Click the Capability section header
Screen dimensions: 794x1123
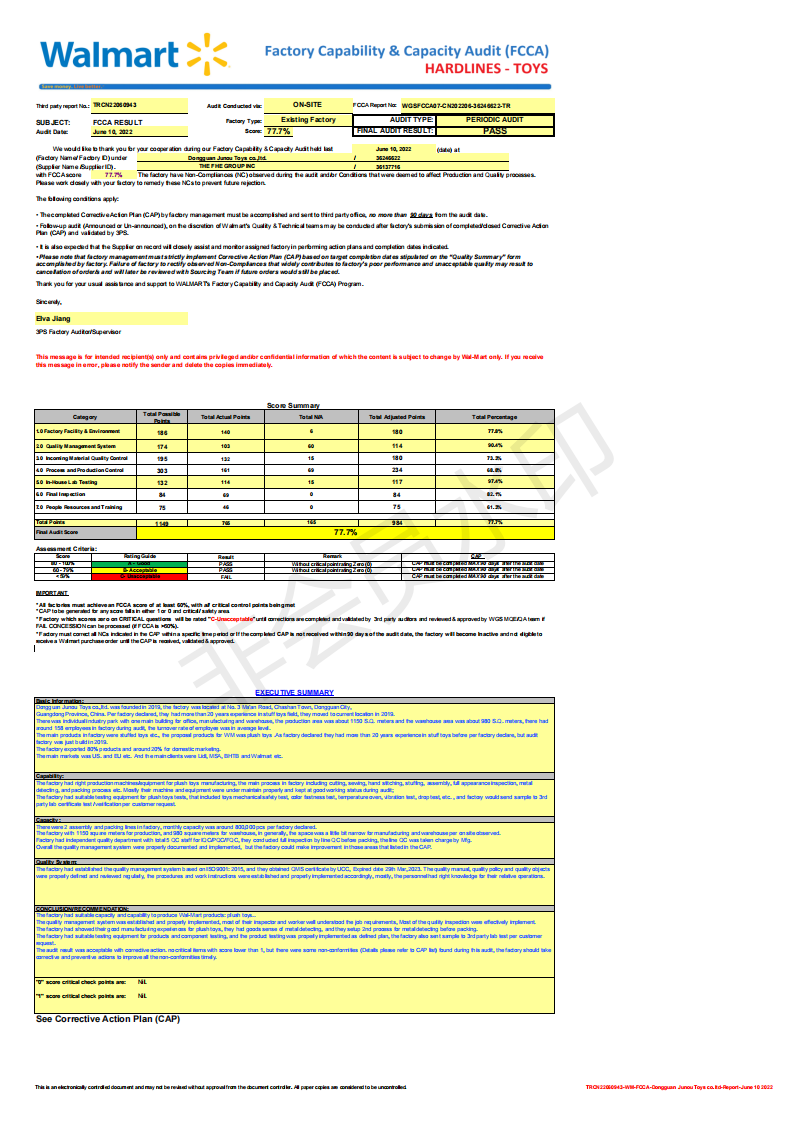pos(294,776)
